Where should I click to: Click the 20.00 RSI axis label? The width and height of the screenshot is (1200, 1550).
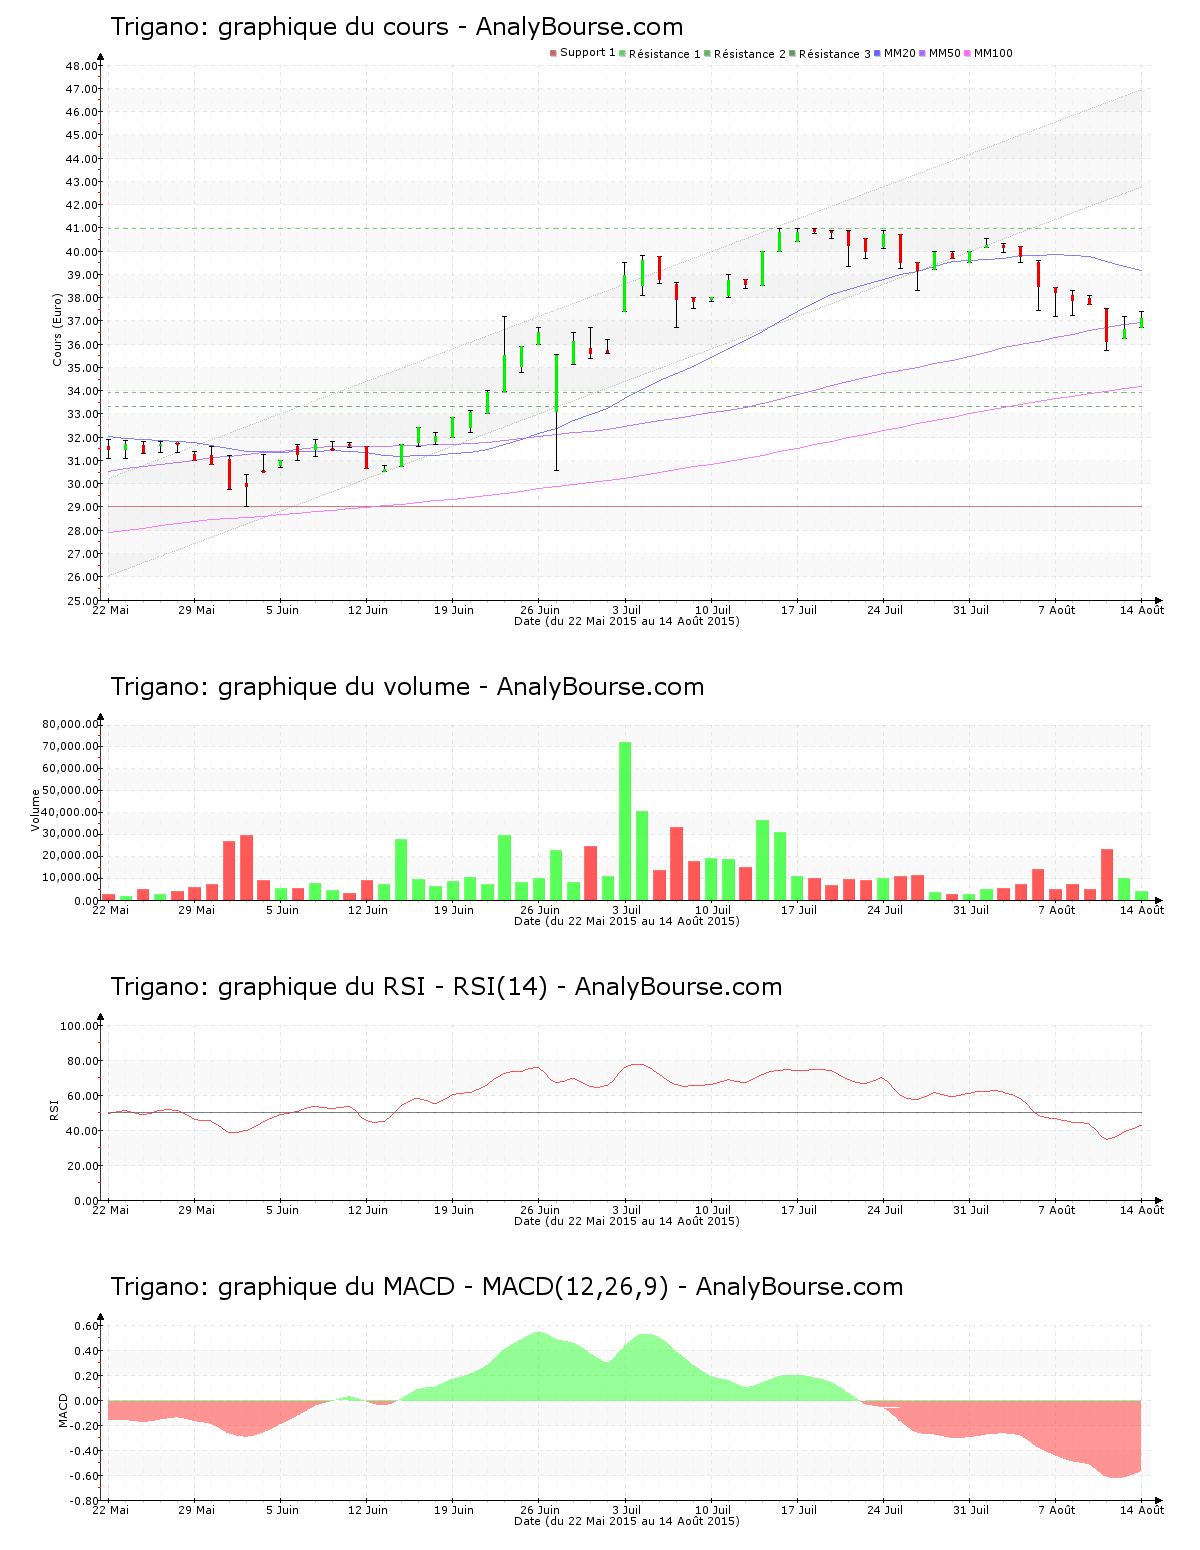(x=82, y=1166)
